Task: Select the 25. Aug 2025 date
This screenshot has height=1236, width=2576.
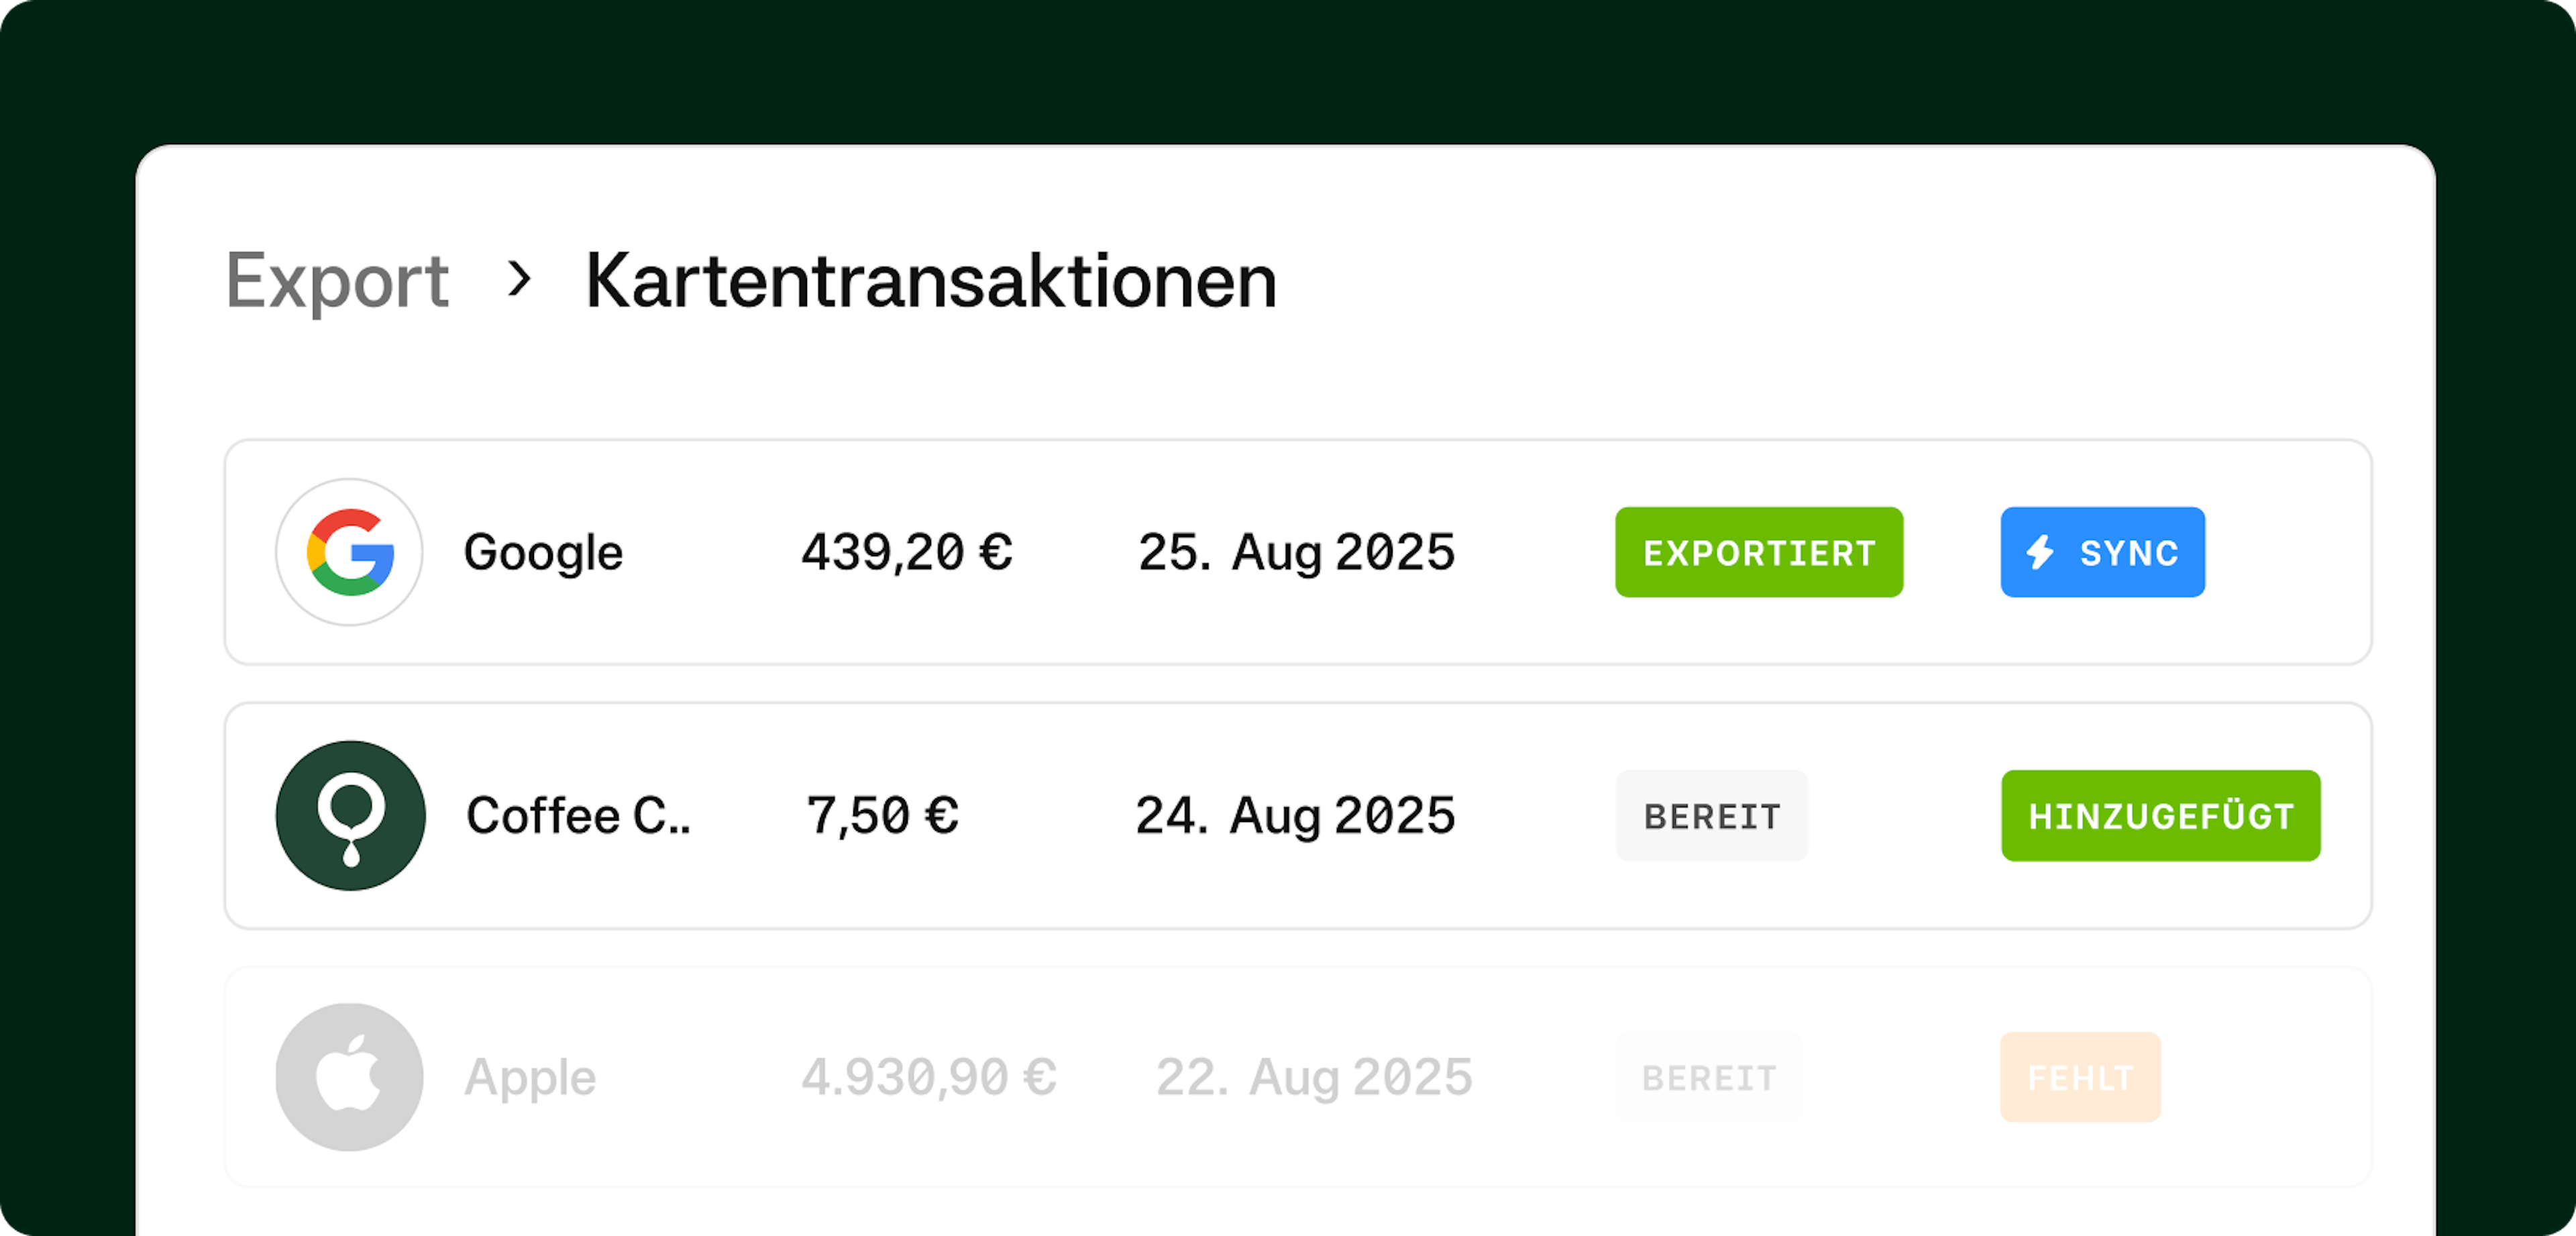Action: click(1296, 553)
